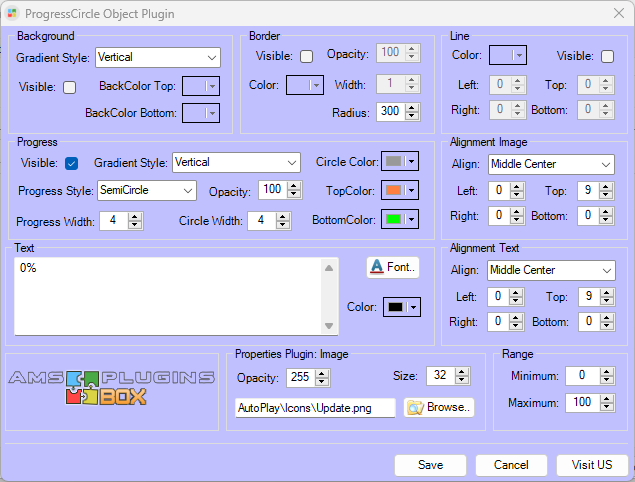Viewport: 635px width, 482px height.
Task: Click the Save button
Action: pos(430,465)
